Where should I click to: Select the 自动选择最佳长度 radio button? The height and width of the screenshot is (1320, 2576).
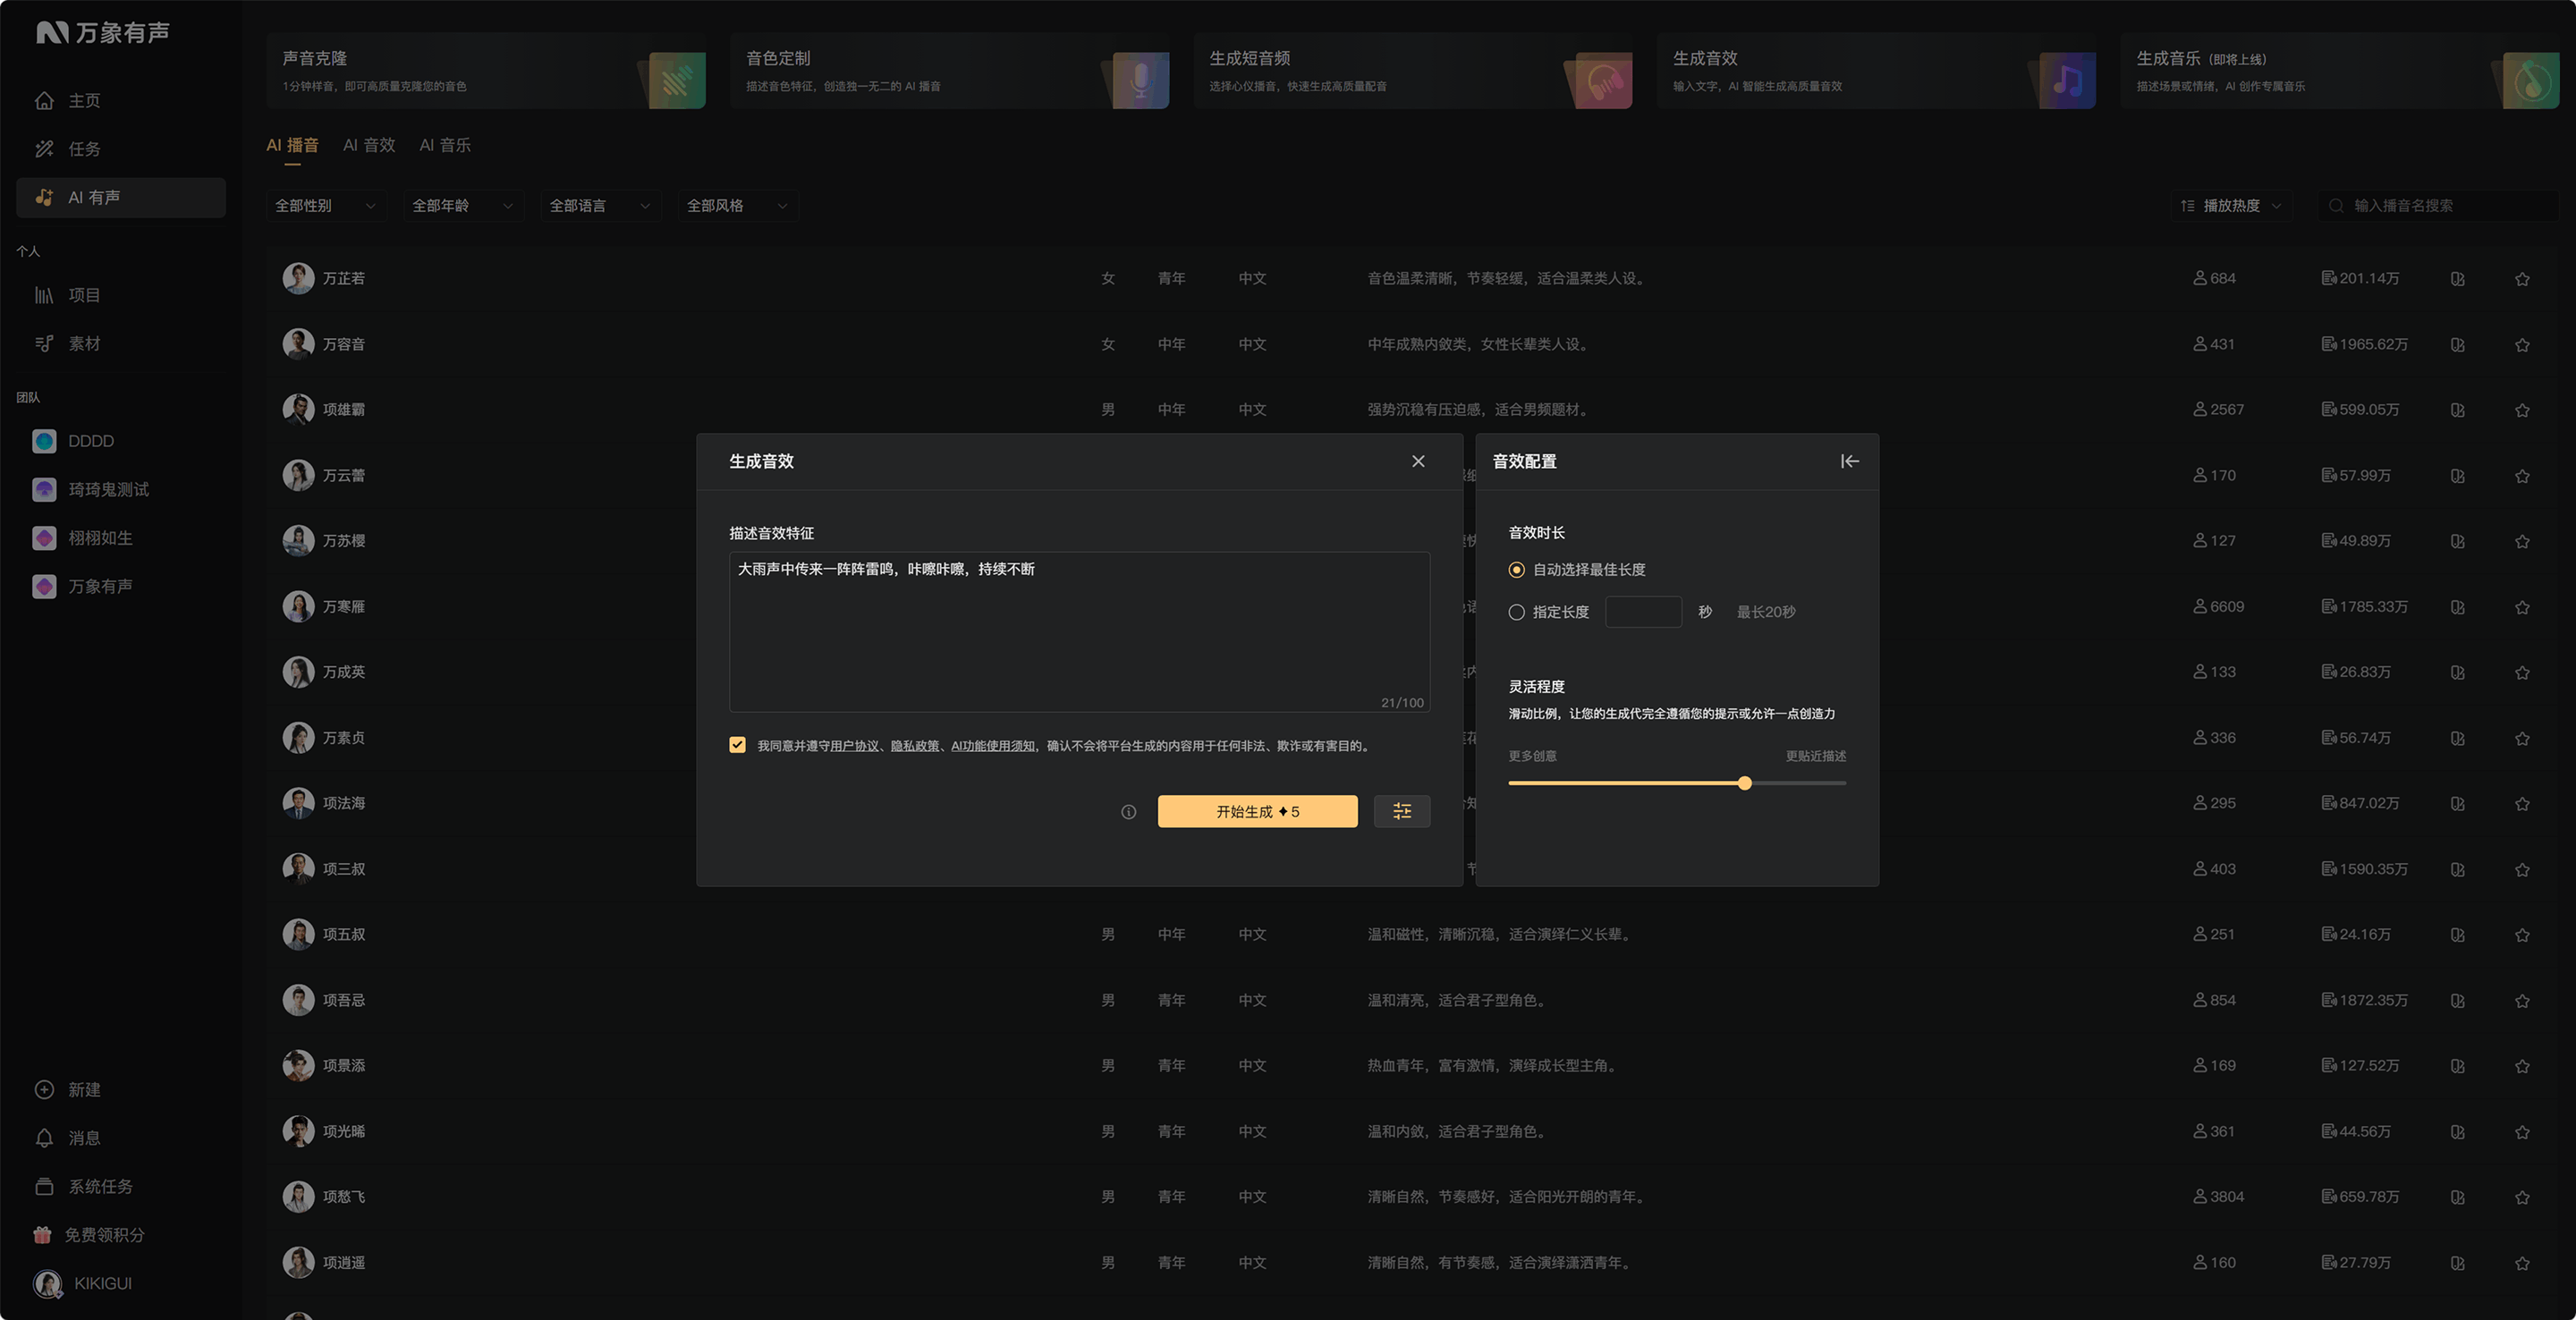pyautogui.click(x=1516, y=570)
